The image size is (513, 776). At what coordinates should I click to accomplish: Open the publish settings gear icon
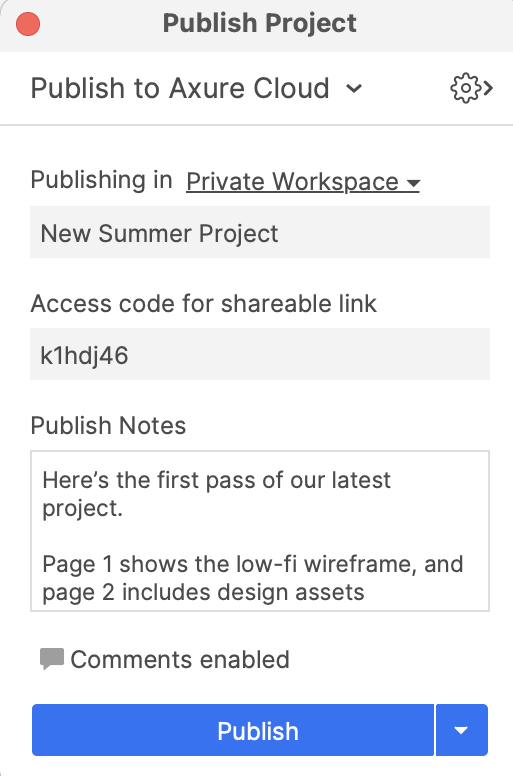point(465,89)
